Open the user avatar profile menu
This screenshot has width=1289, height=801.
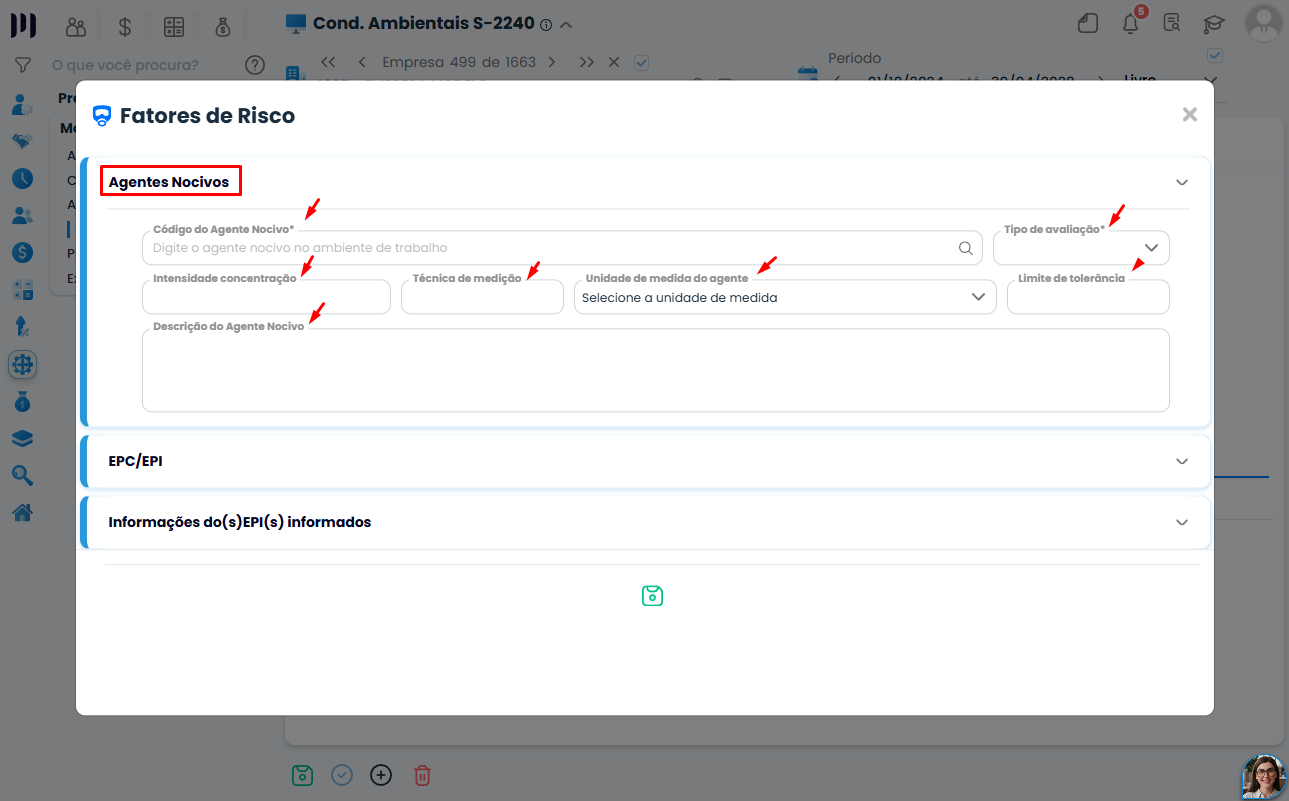[1265, 22]
